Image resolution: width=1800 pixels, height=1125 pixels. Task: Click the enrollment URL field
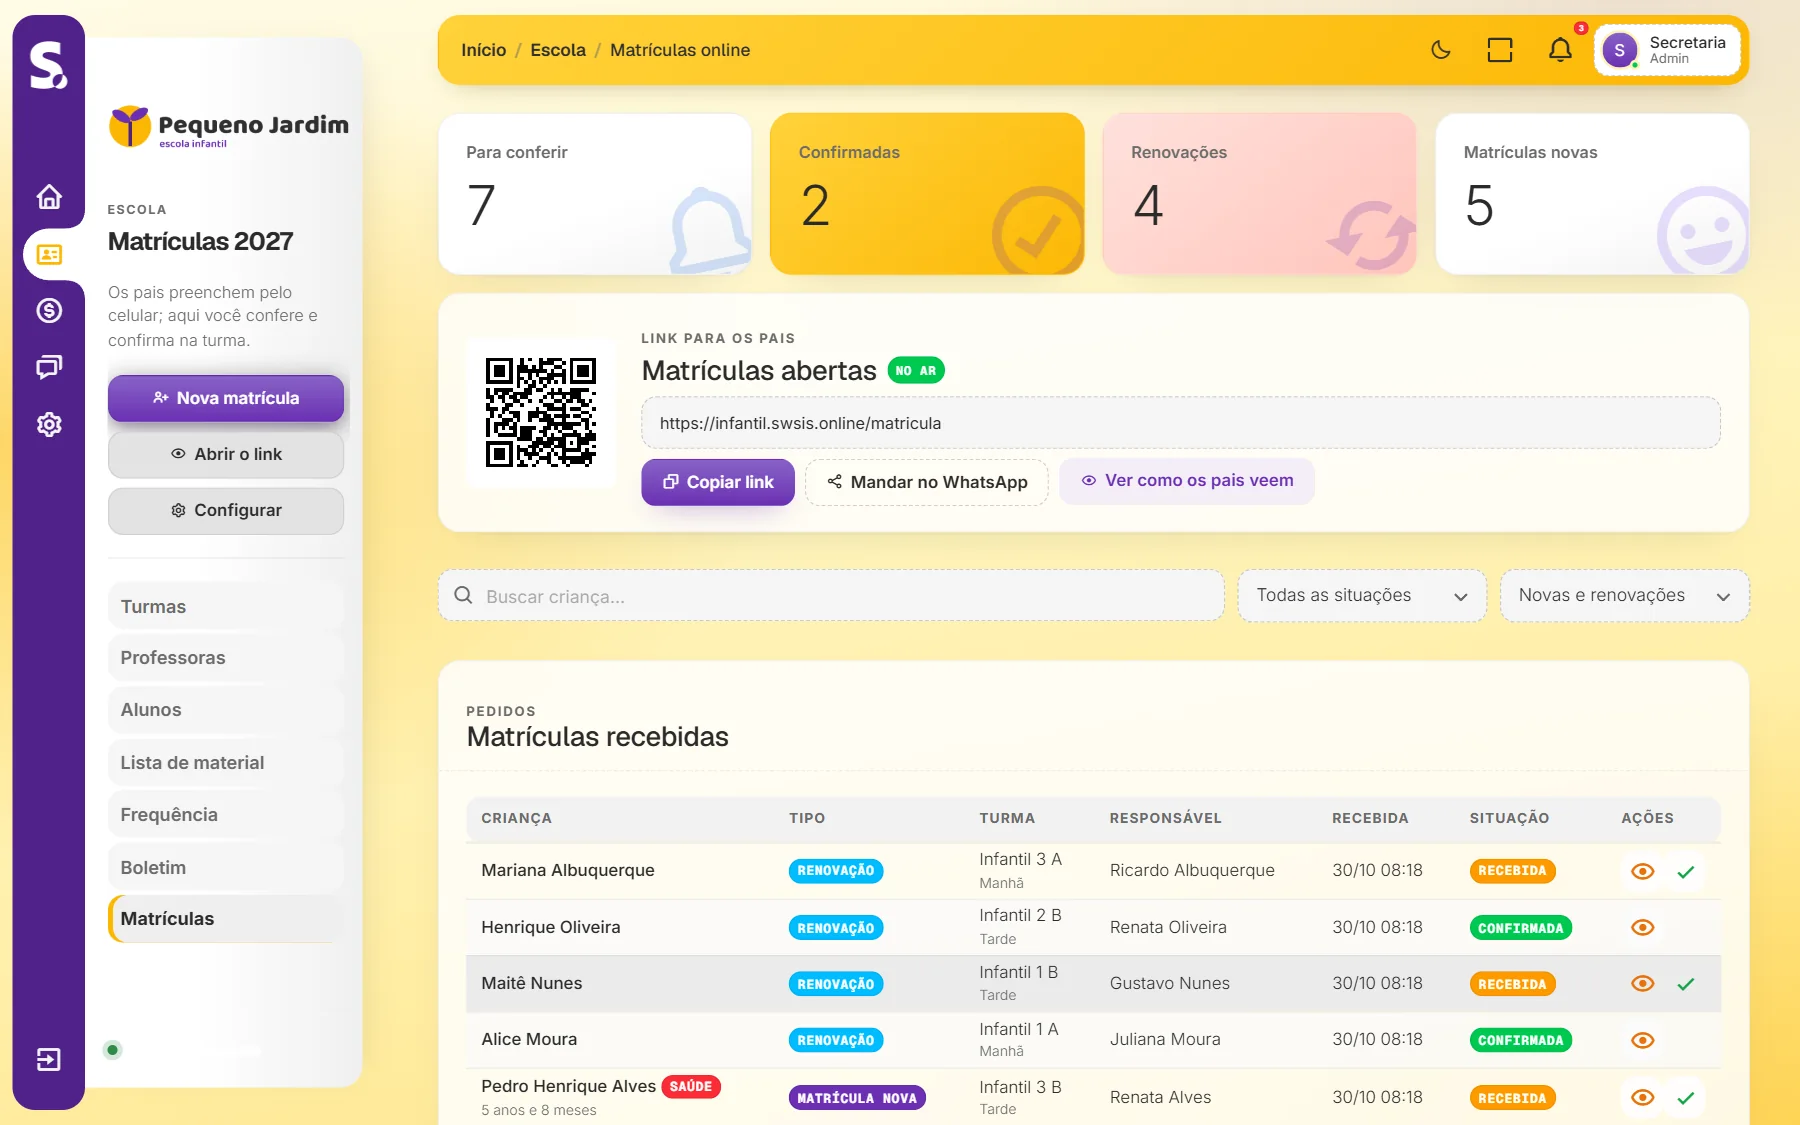coord(1181,423)
